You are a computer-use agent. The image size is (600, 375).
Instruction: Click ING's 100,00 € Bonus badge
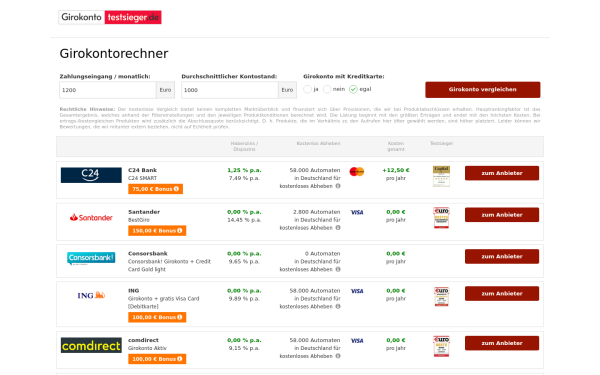tap(157, 317)
